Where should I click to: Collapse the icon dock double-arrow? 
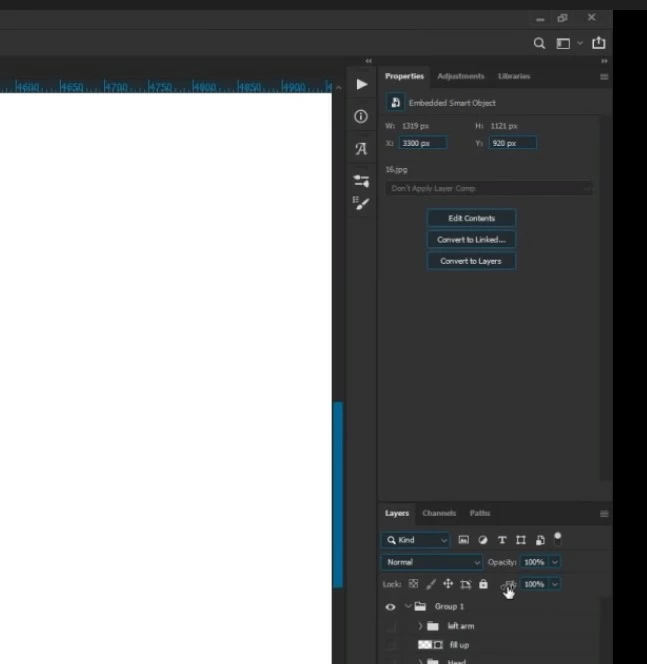(x=368, y=61)
